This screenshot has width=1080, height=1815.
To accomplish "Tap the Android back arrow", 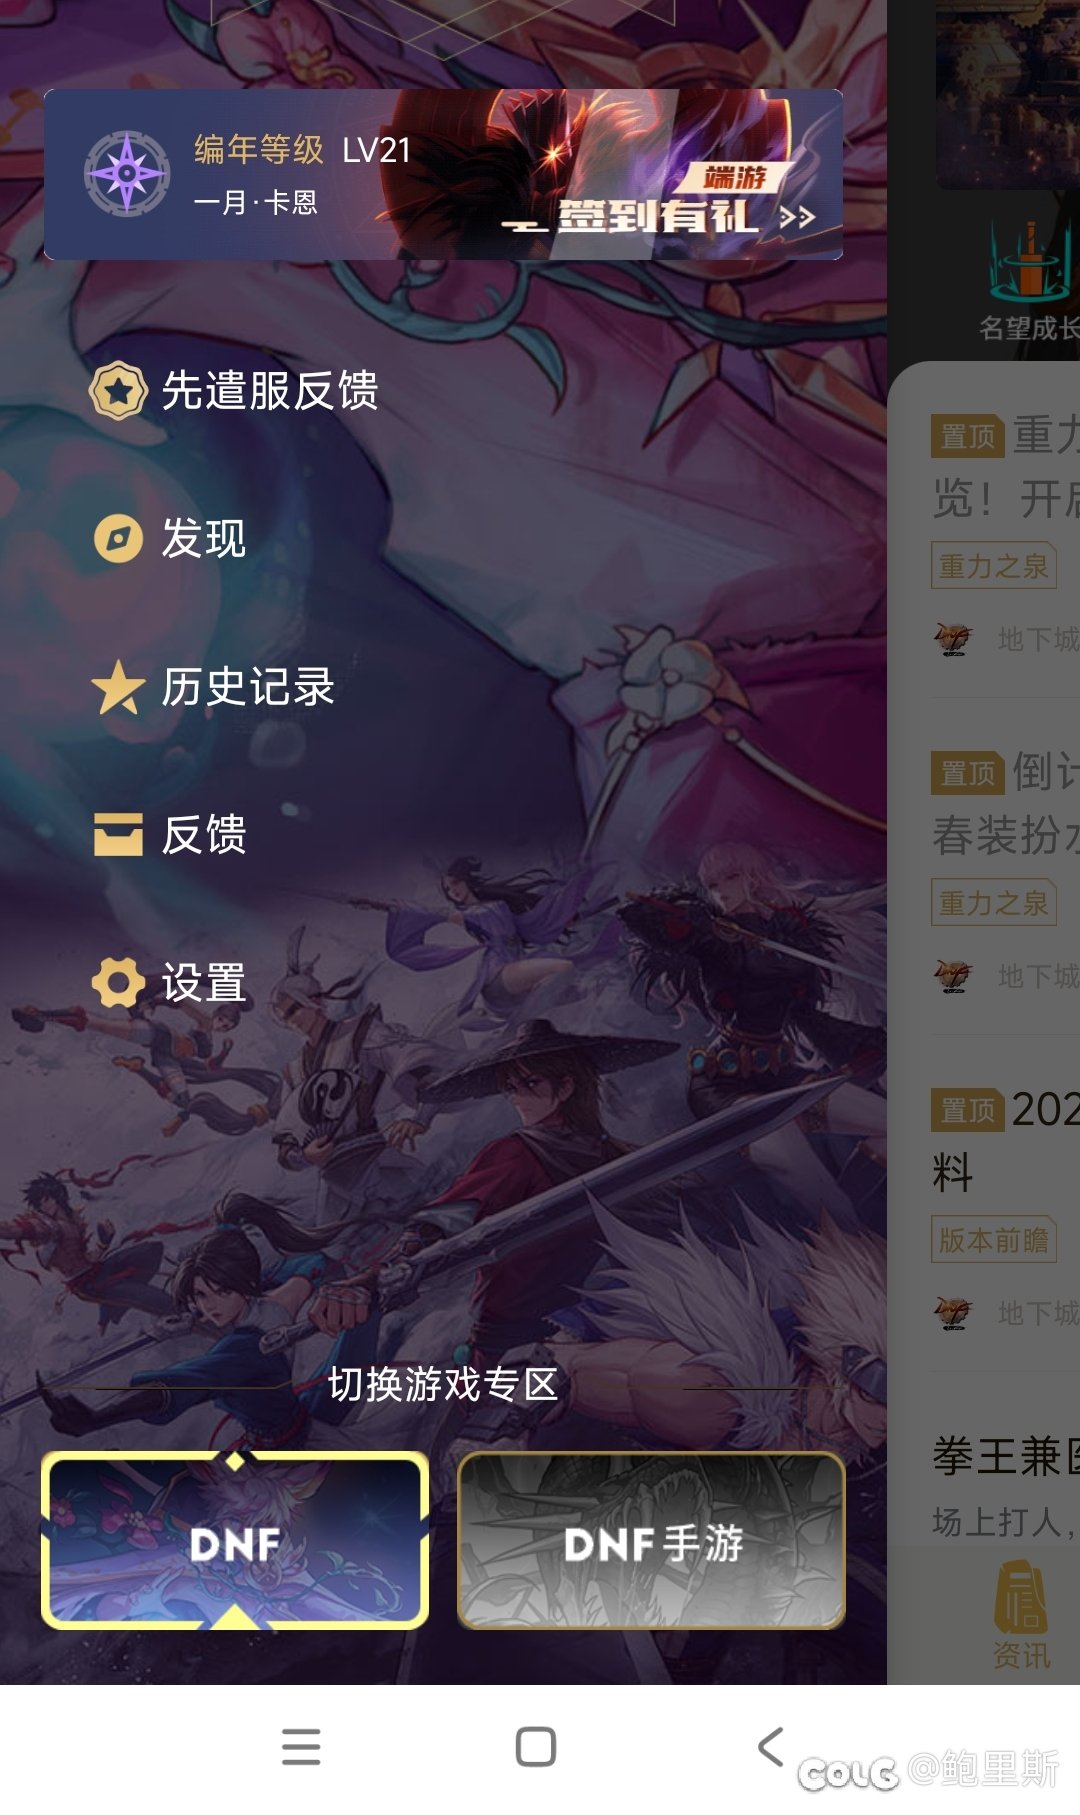I will (771, 1746).
